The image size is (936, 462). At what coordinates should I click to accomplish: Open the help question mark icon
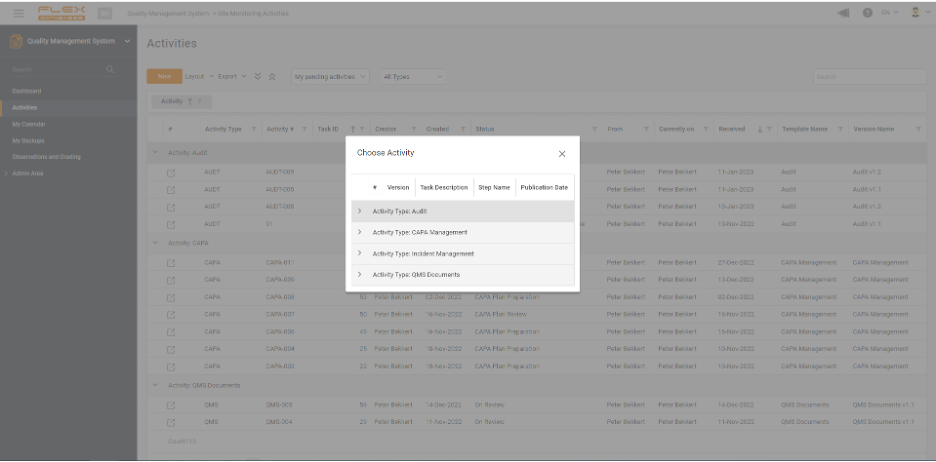pos(867,12)
